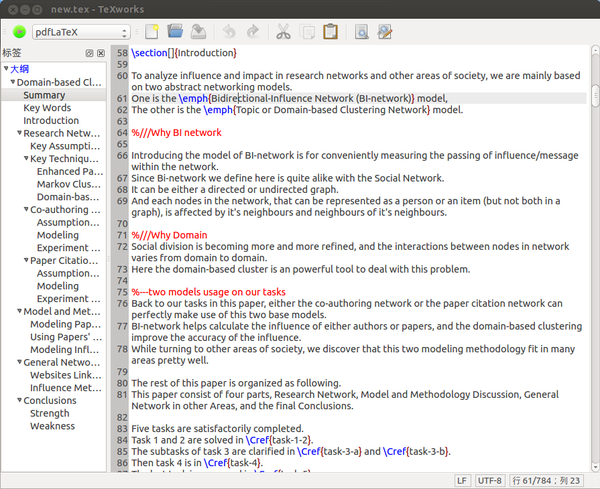Click the scrollbar down arrow
This screenshot has width=600, height=489.
point(595,468)
